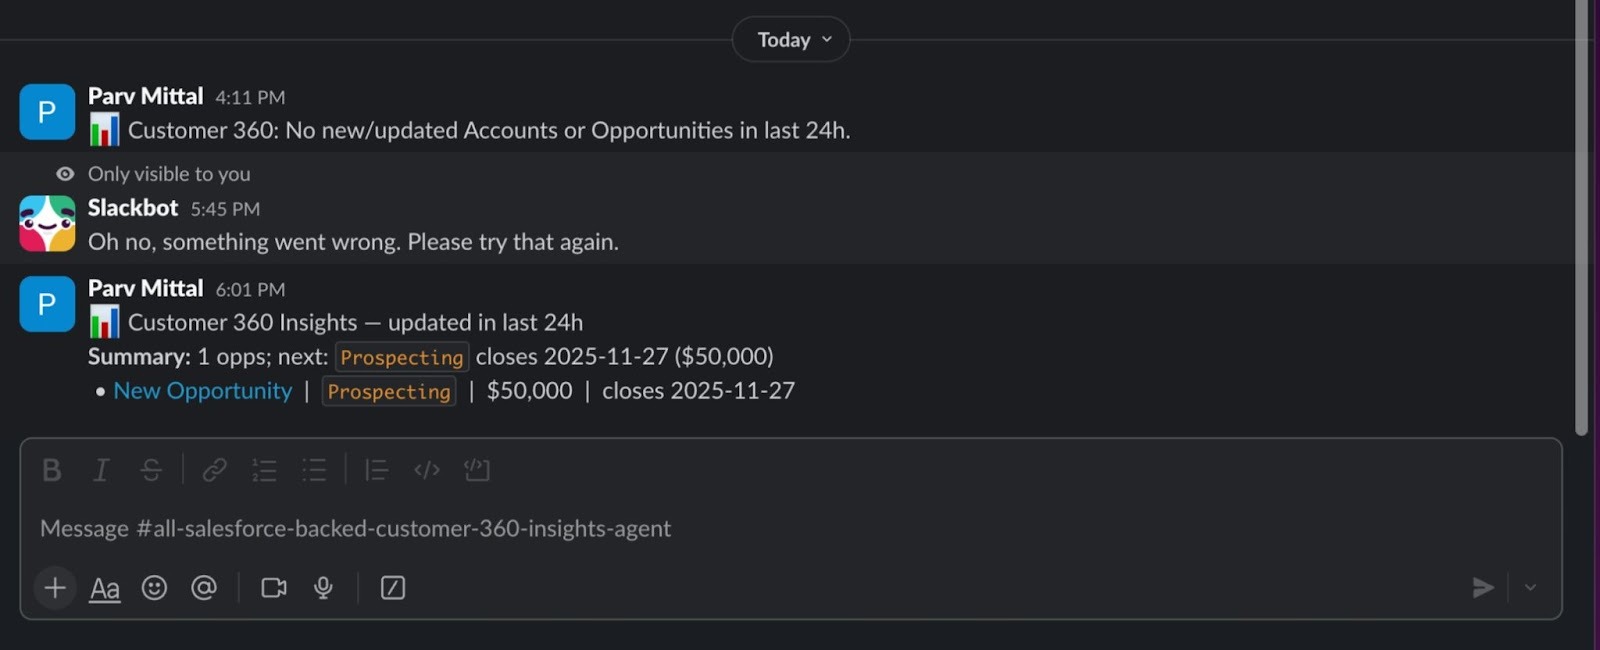Record an audio clip with microphone
Screen dimensions: 1600x650
coord(323,588)
